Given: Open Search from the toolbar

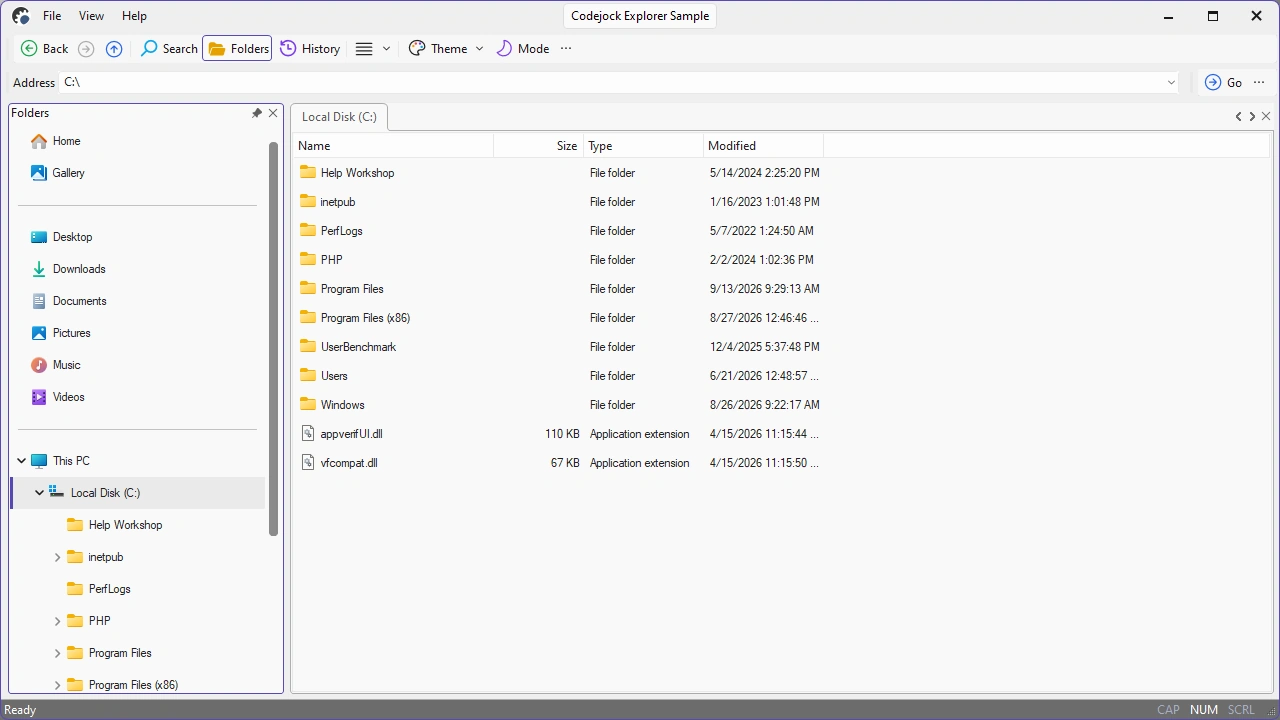Looking at the screenshot, I should pyautogui.click(x=169, y=48).
